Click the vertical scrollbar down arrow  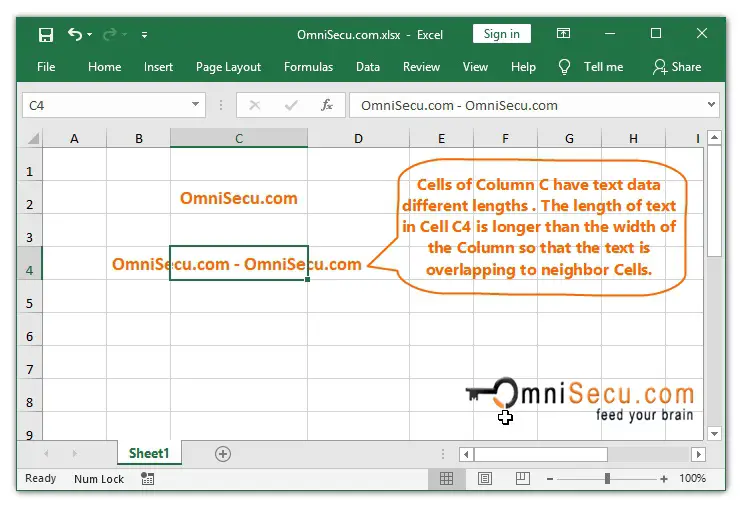point(715,433)
